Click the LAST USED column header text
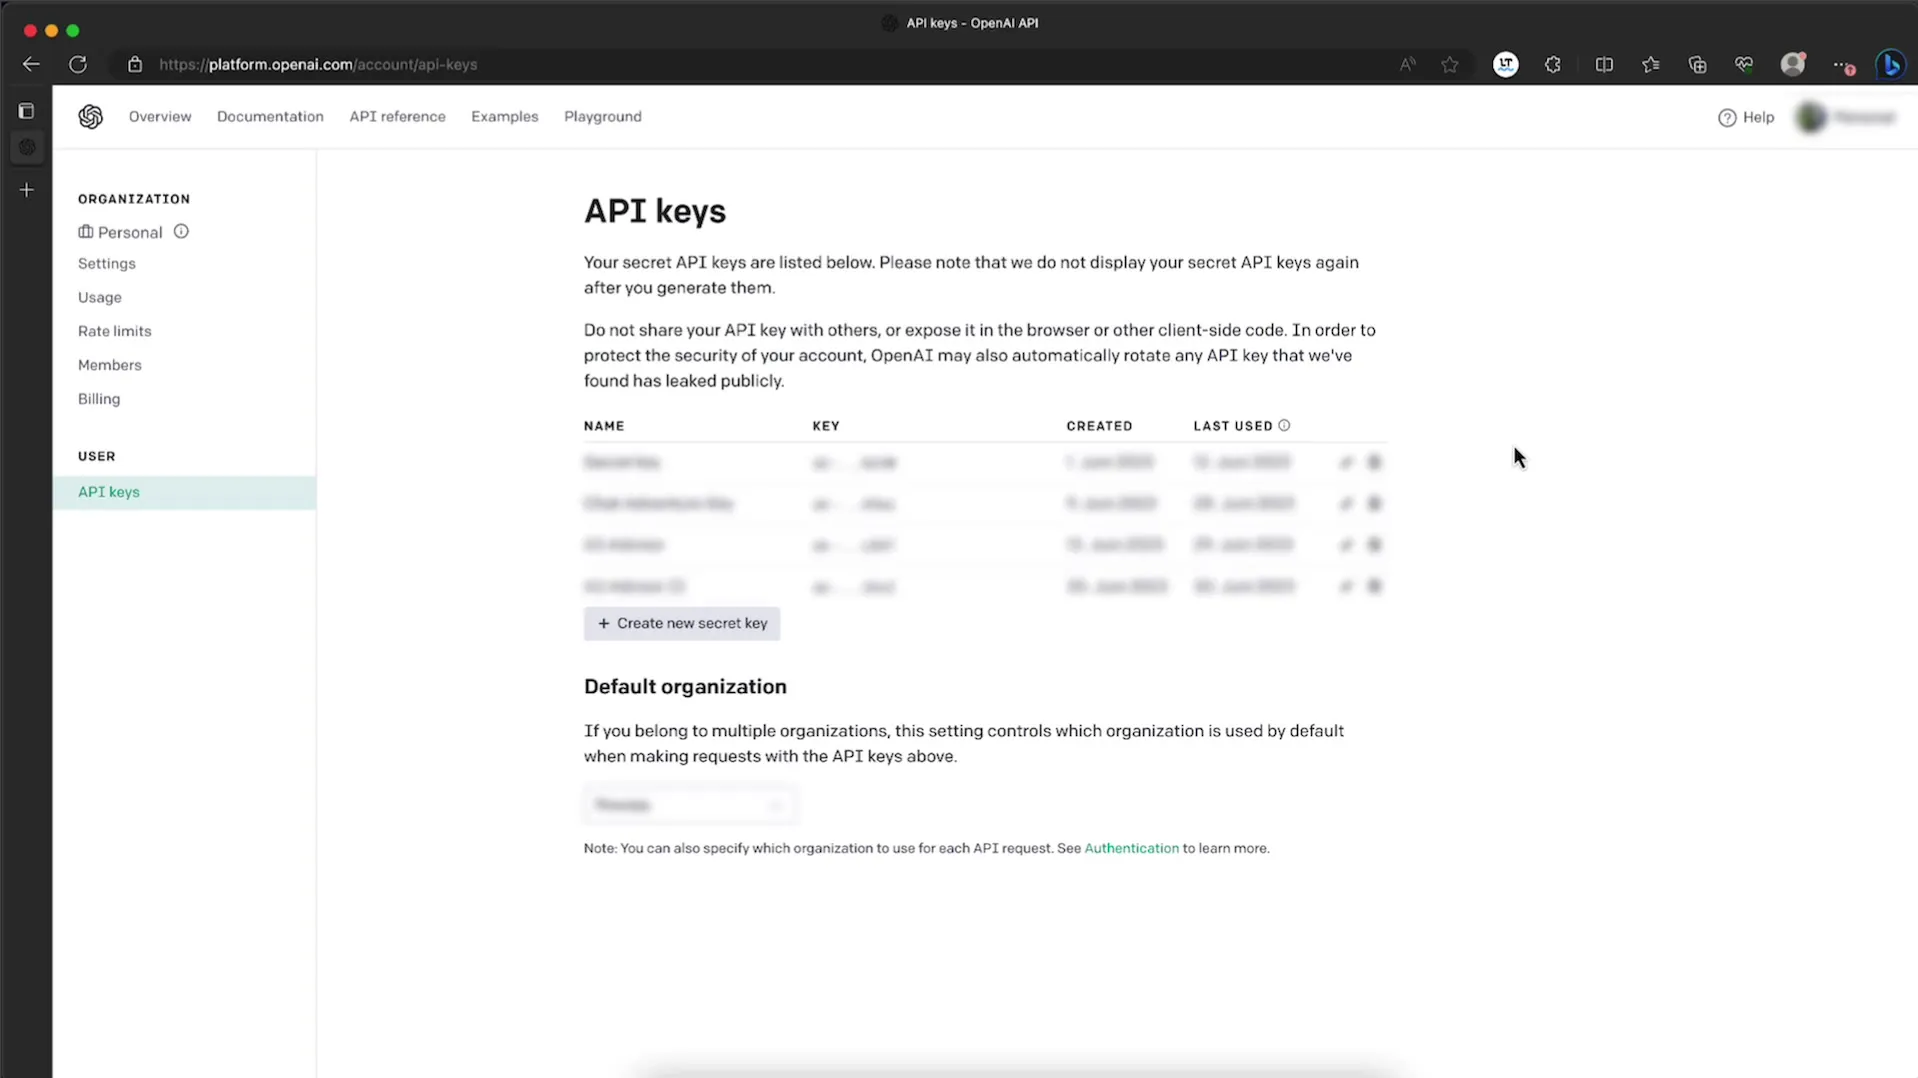The width and height of the screenshot is (1918, 1078). pyautogui.click(x=1233, y=426)
